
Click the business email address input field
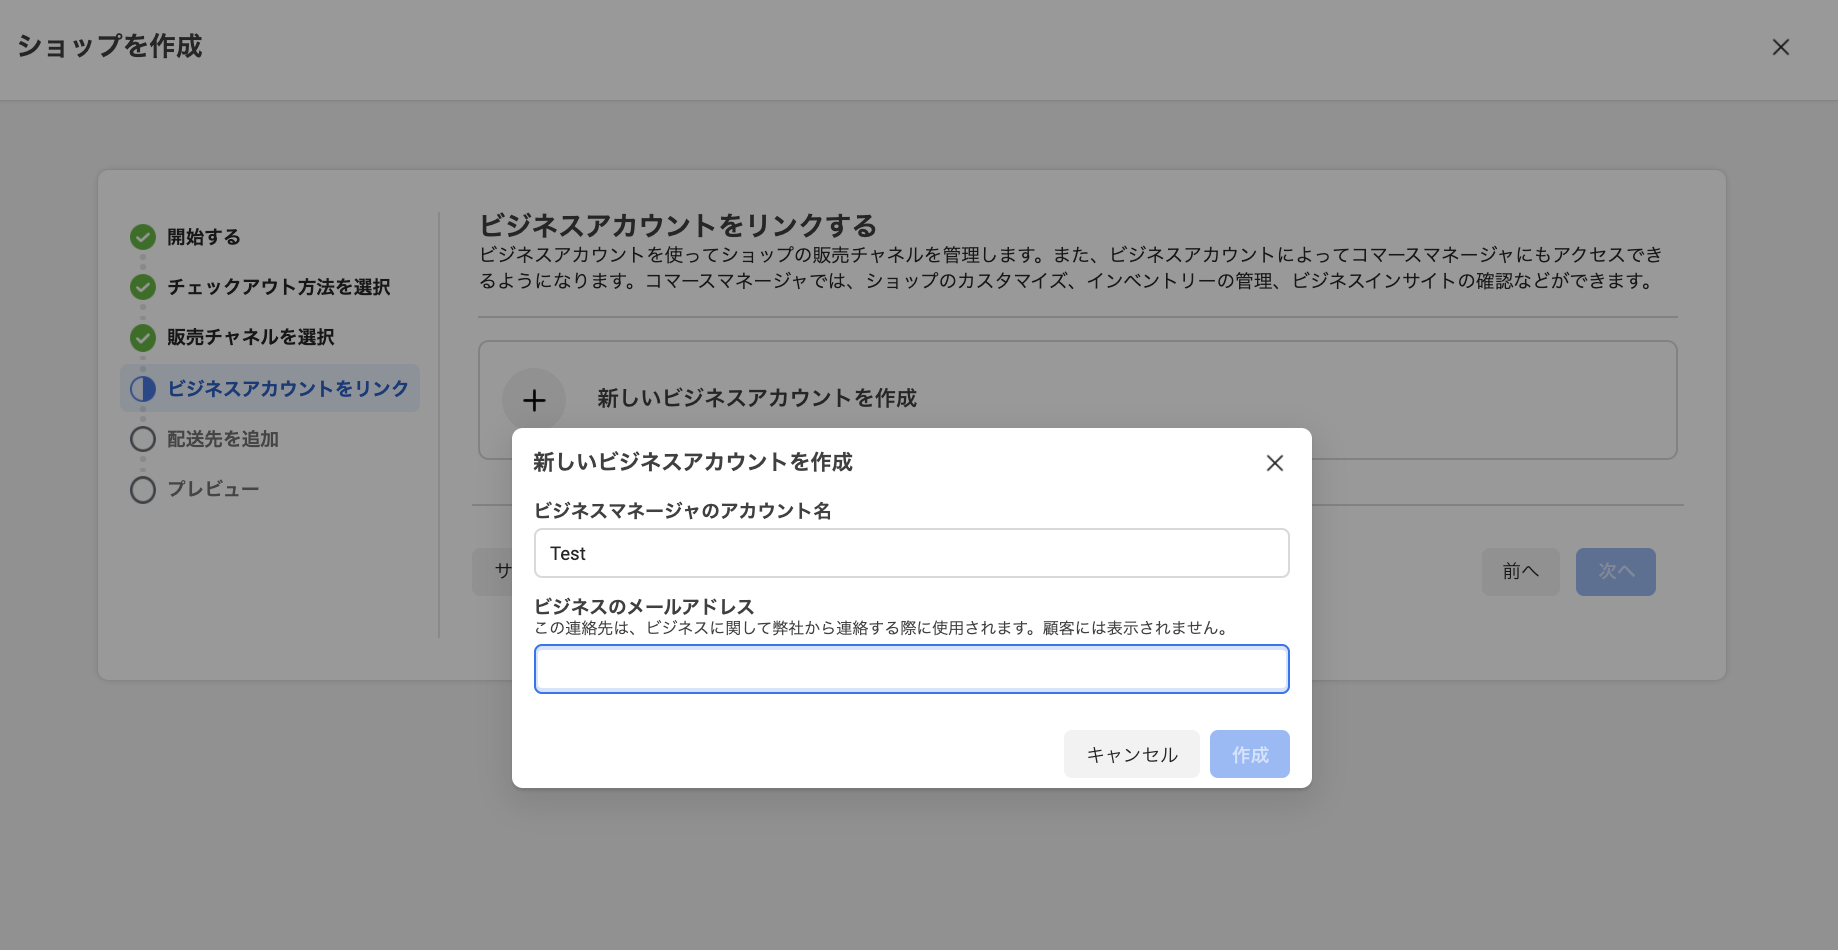911,669
